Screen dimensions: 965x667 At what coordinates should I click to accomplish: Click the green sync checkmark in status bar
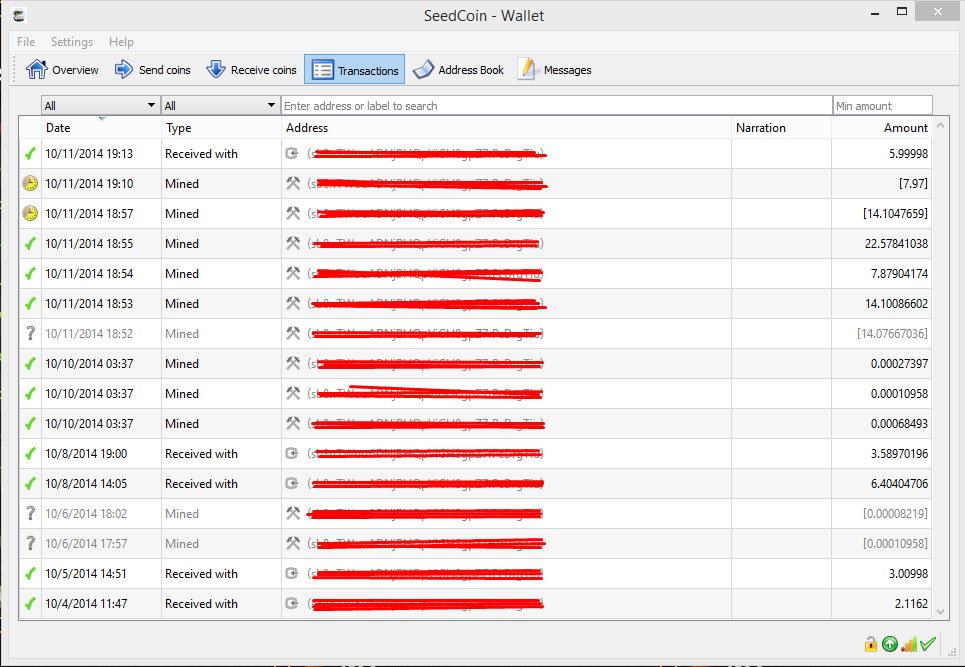[x=927, y=644]
